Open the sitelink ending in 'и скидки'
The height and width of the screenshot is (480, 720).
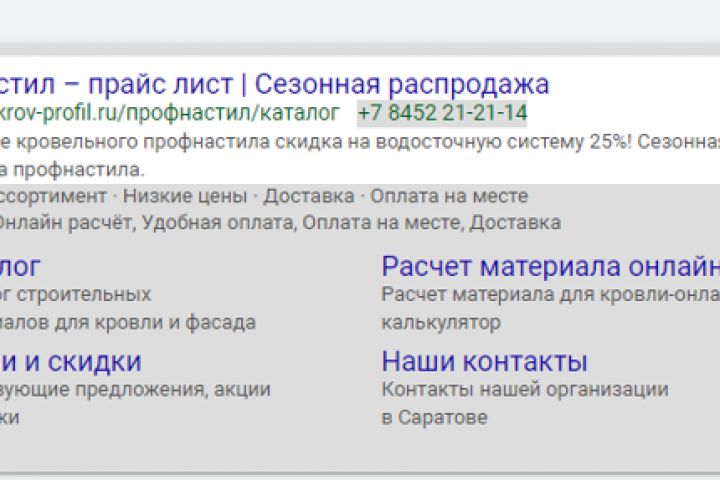(71, 361)
